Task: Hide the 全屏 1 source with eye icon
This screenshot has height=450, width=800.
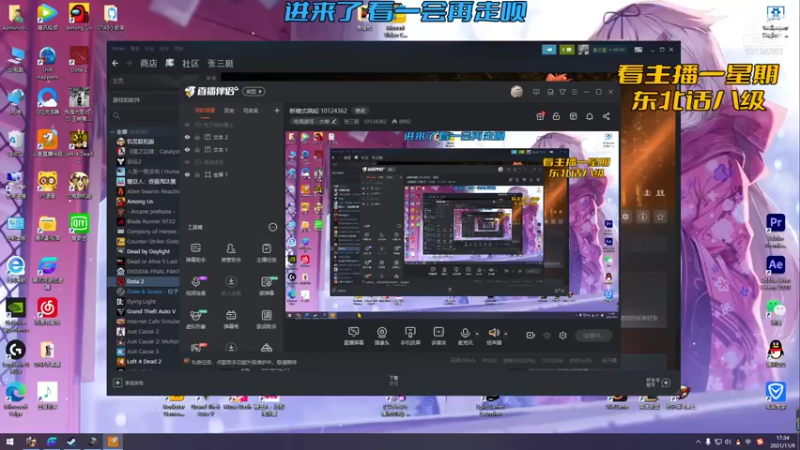Action: 187,174
